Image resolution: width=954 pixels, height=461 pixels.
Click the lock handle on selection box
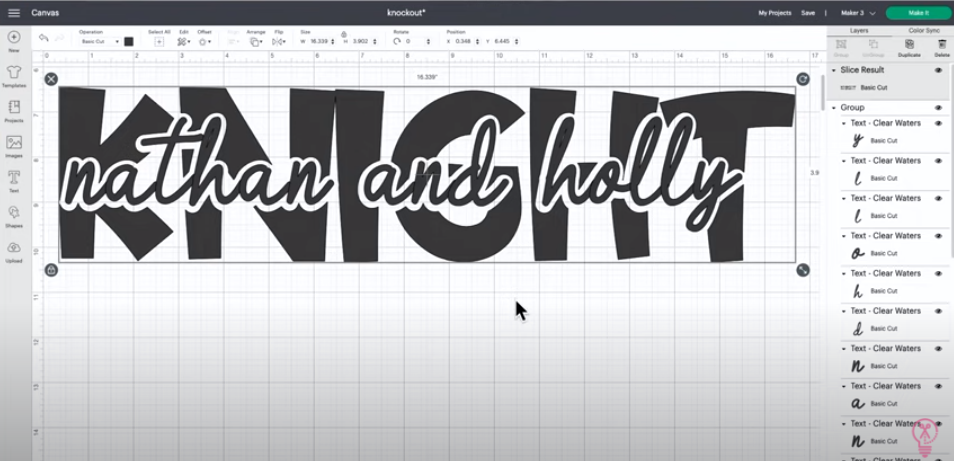point(51,269)
